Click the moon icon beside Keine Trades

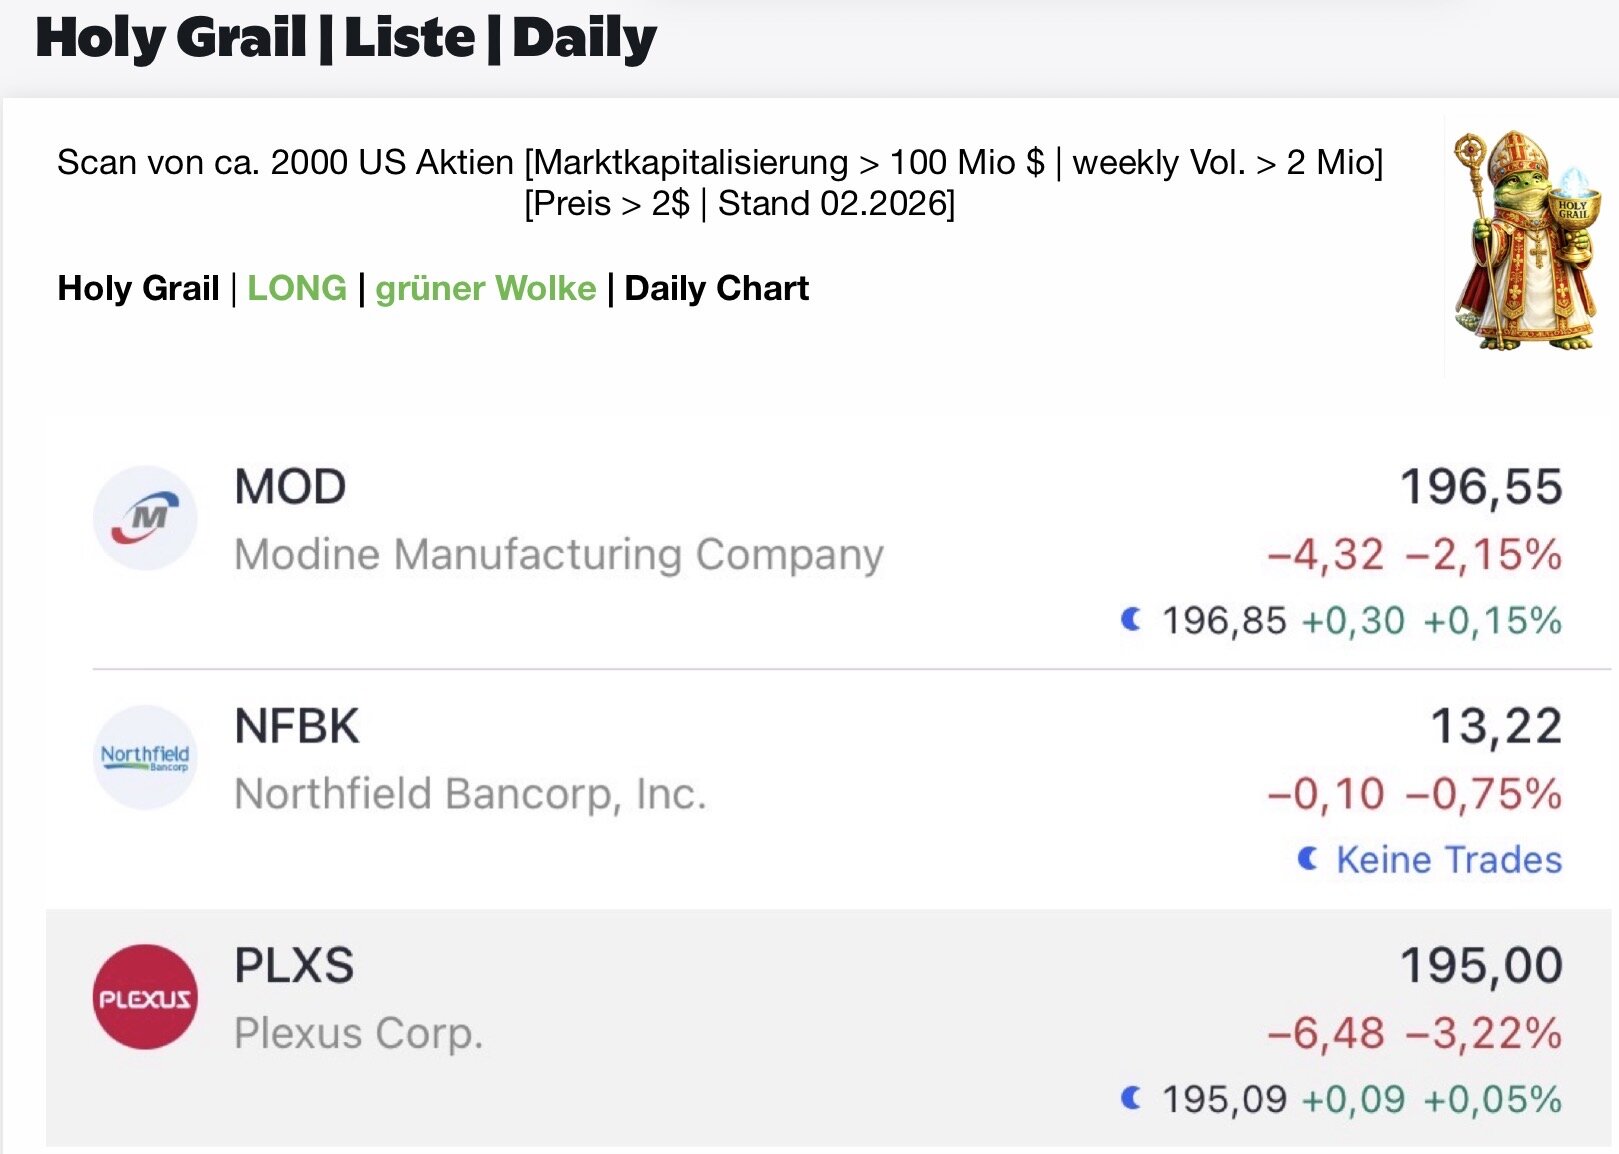tap(1307, 859)
